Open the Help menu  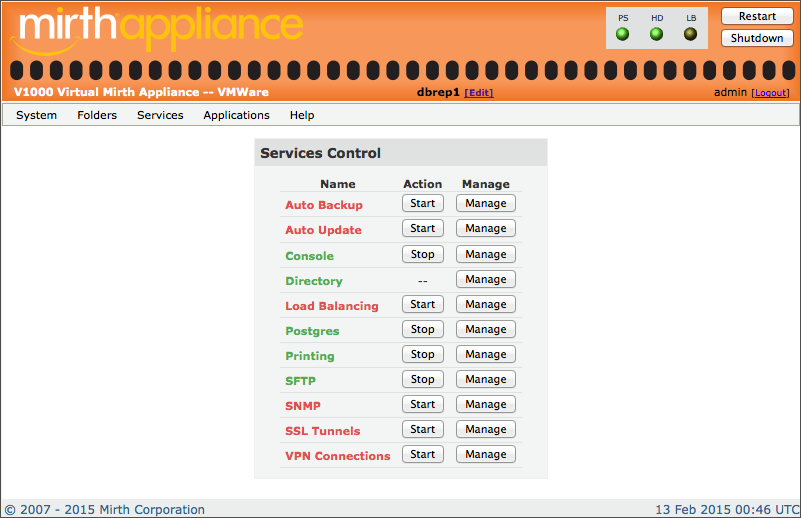302,115
